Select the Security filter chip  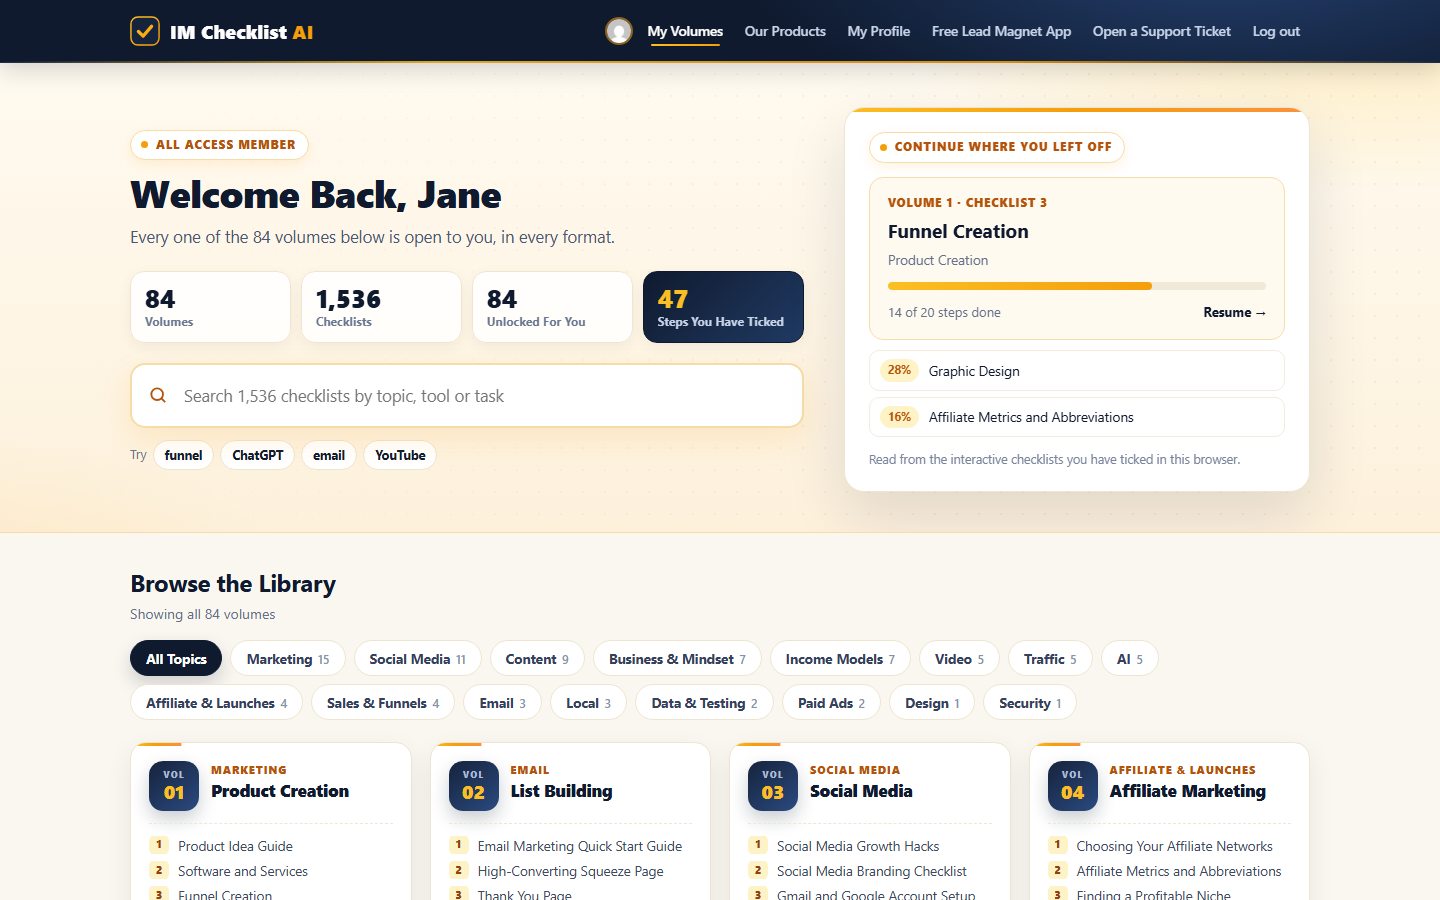click(1030, 703)
